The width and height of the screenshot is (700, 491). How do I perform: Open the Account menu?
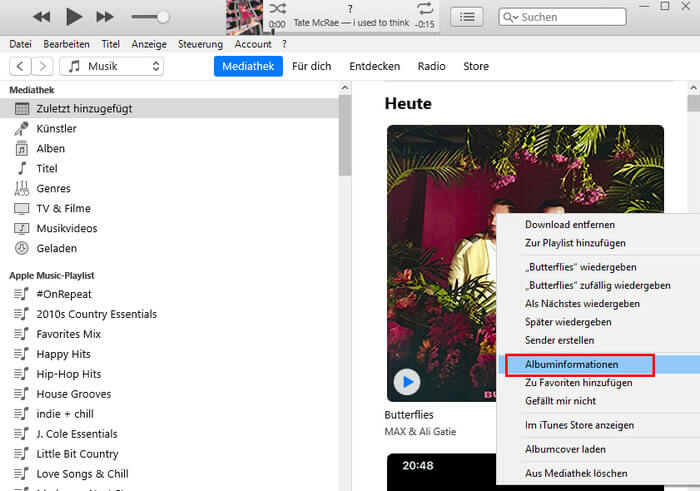(x=253, y=44)
